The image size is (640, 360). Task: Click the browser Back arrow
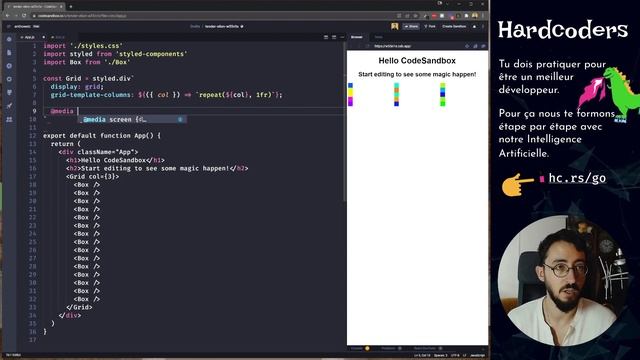click(7, 16)
